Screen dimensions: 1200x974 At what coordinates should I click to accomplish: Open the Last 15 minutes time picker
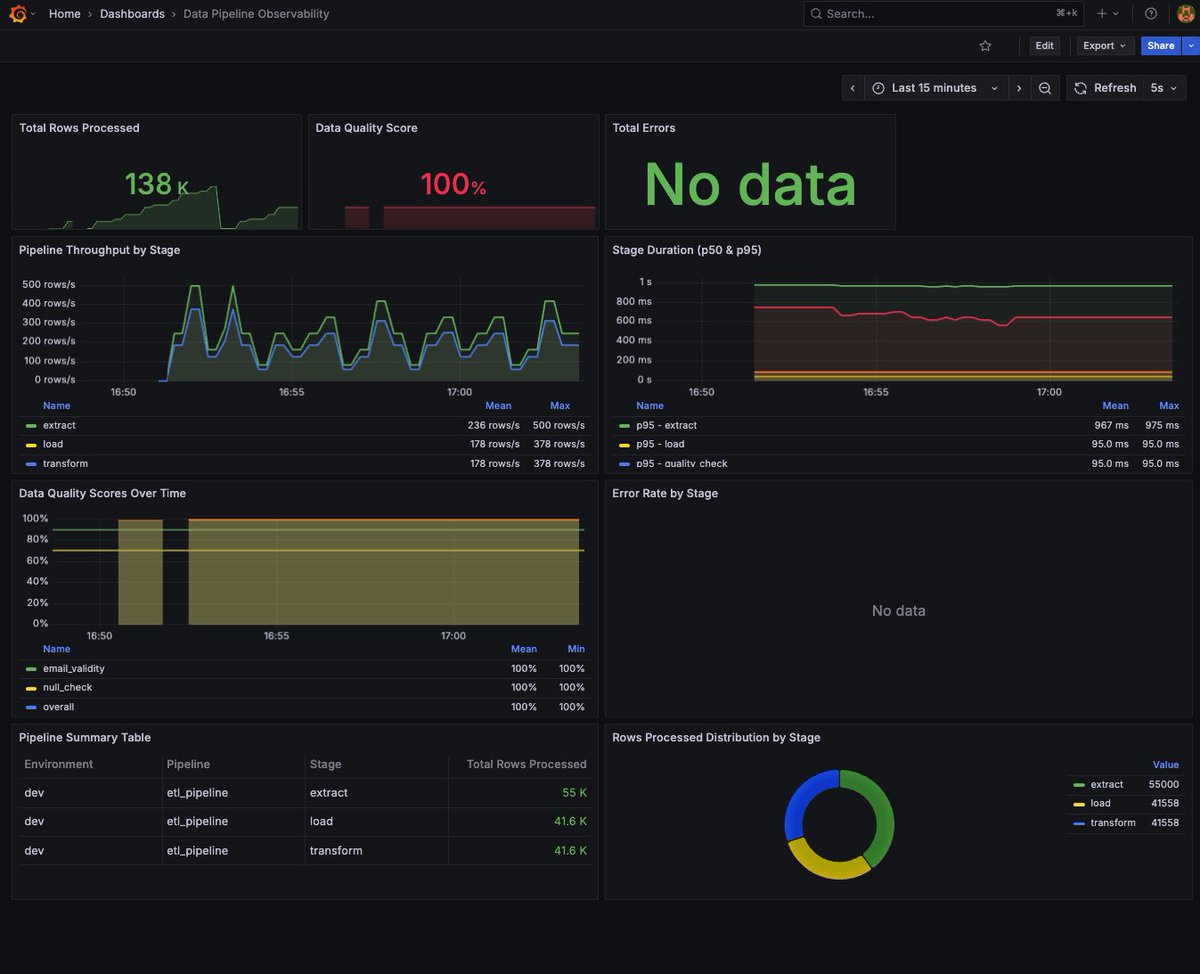tap(935, 88)
